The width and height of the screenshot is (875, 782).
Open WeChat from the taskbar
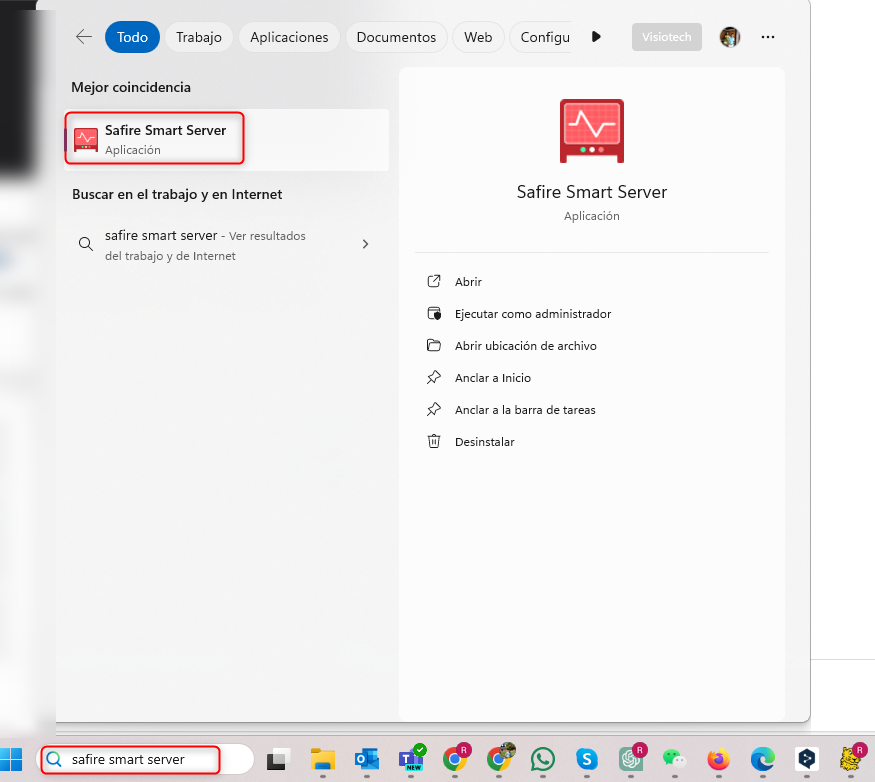click(x=675, y=759)
